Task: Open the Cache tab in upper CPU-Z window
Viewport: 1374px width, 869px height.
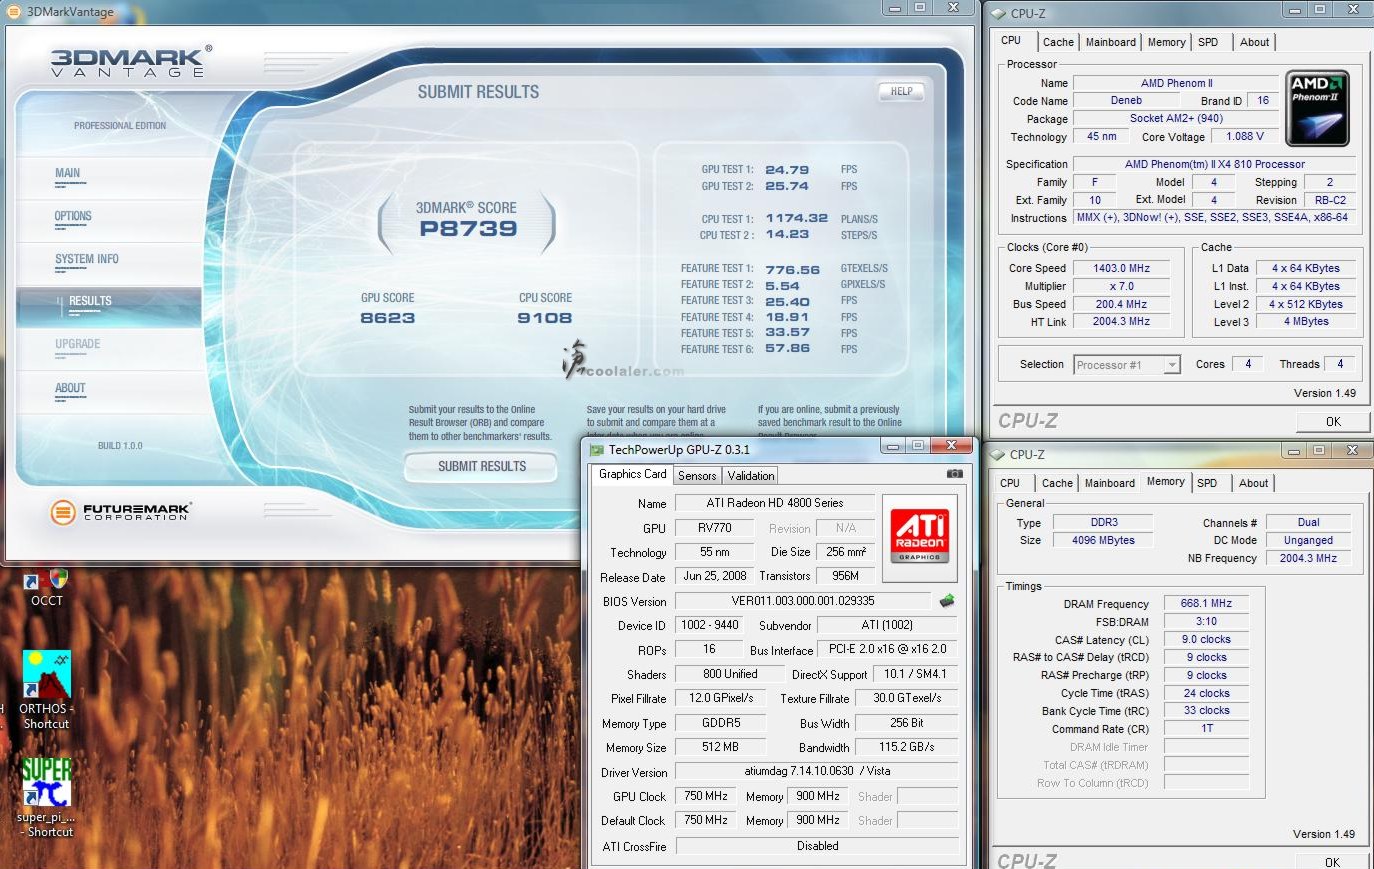Action: [x=1058, y=42]
